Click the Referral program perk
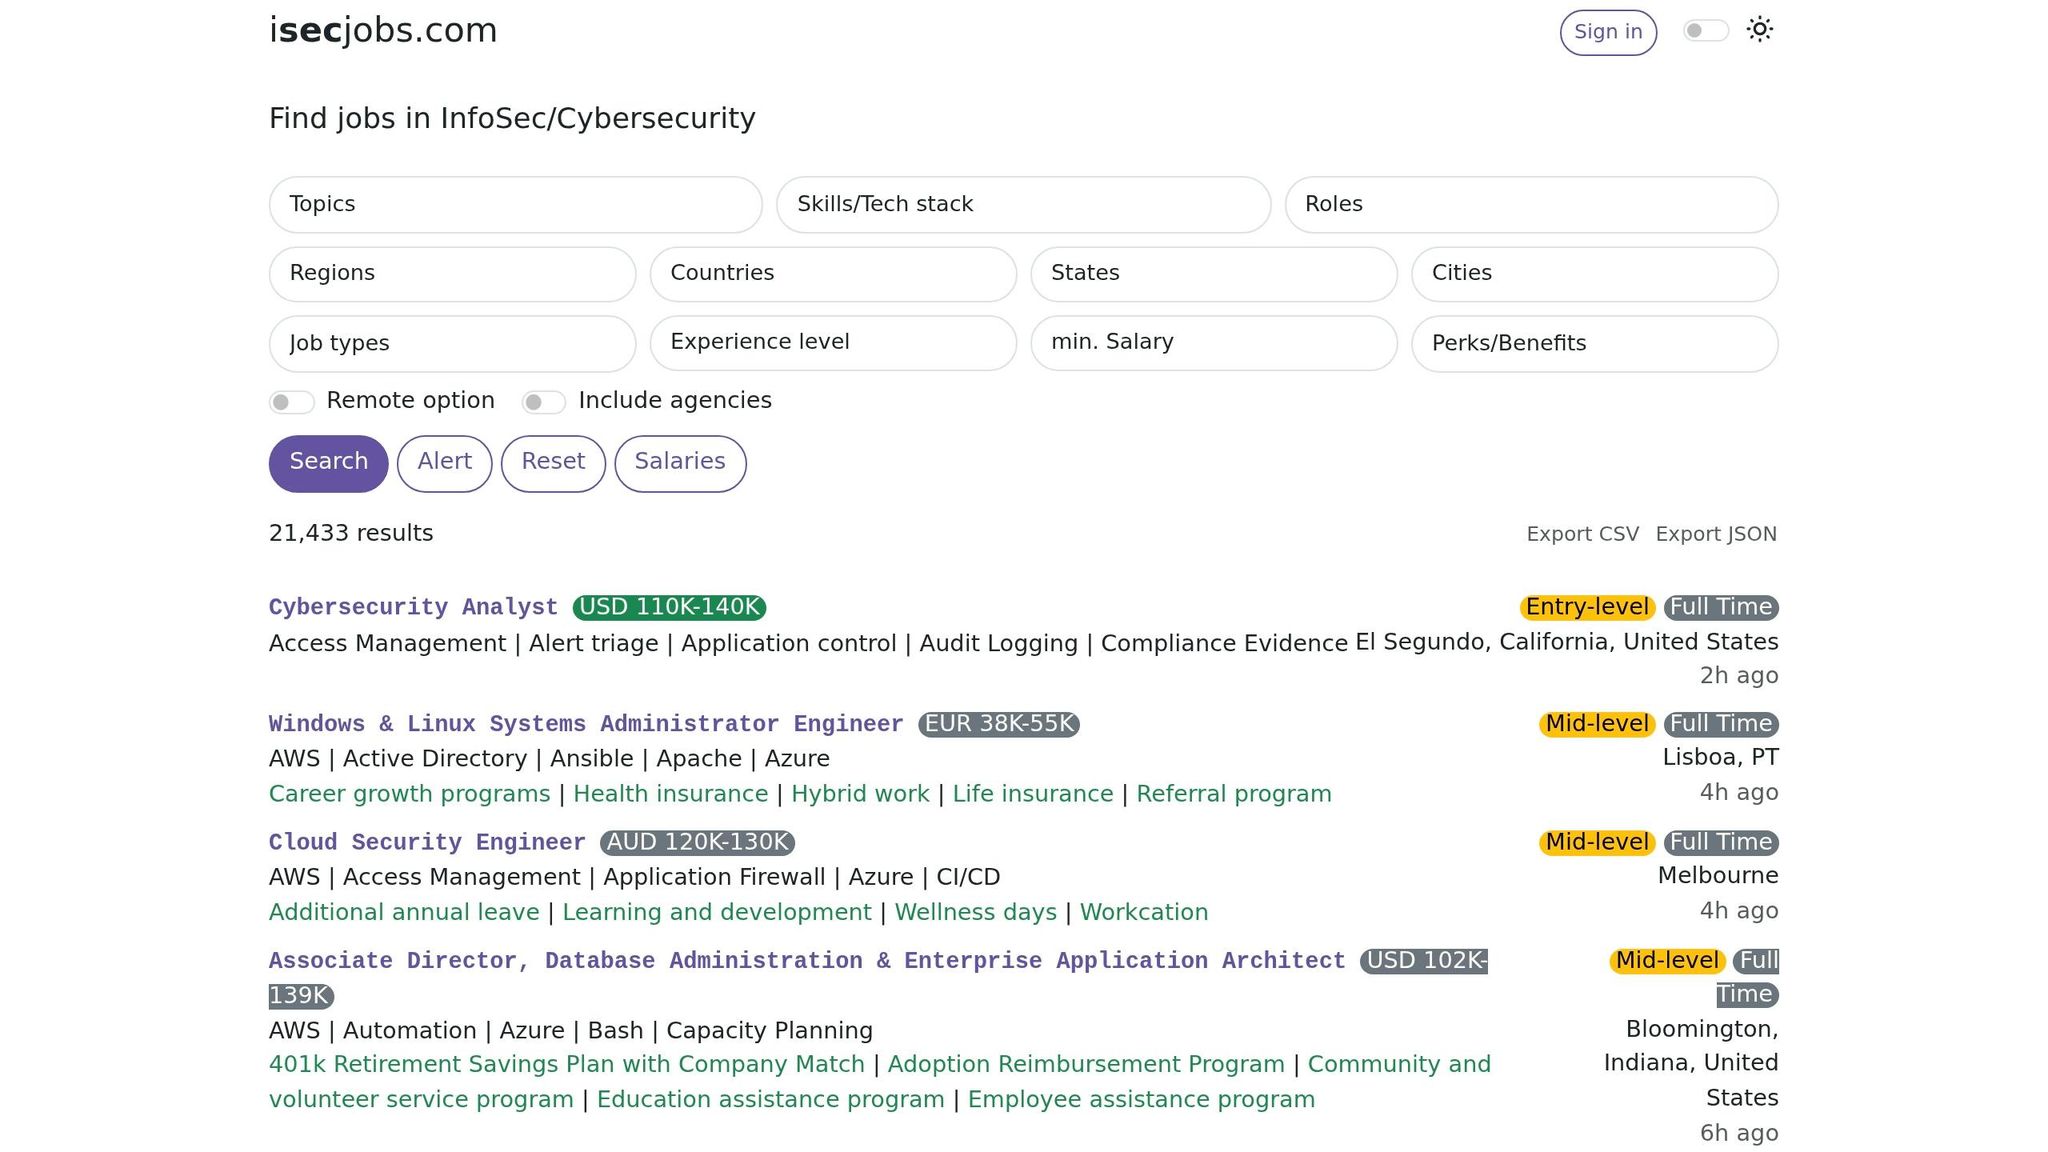 1234,794
